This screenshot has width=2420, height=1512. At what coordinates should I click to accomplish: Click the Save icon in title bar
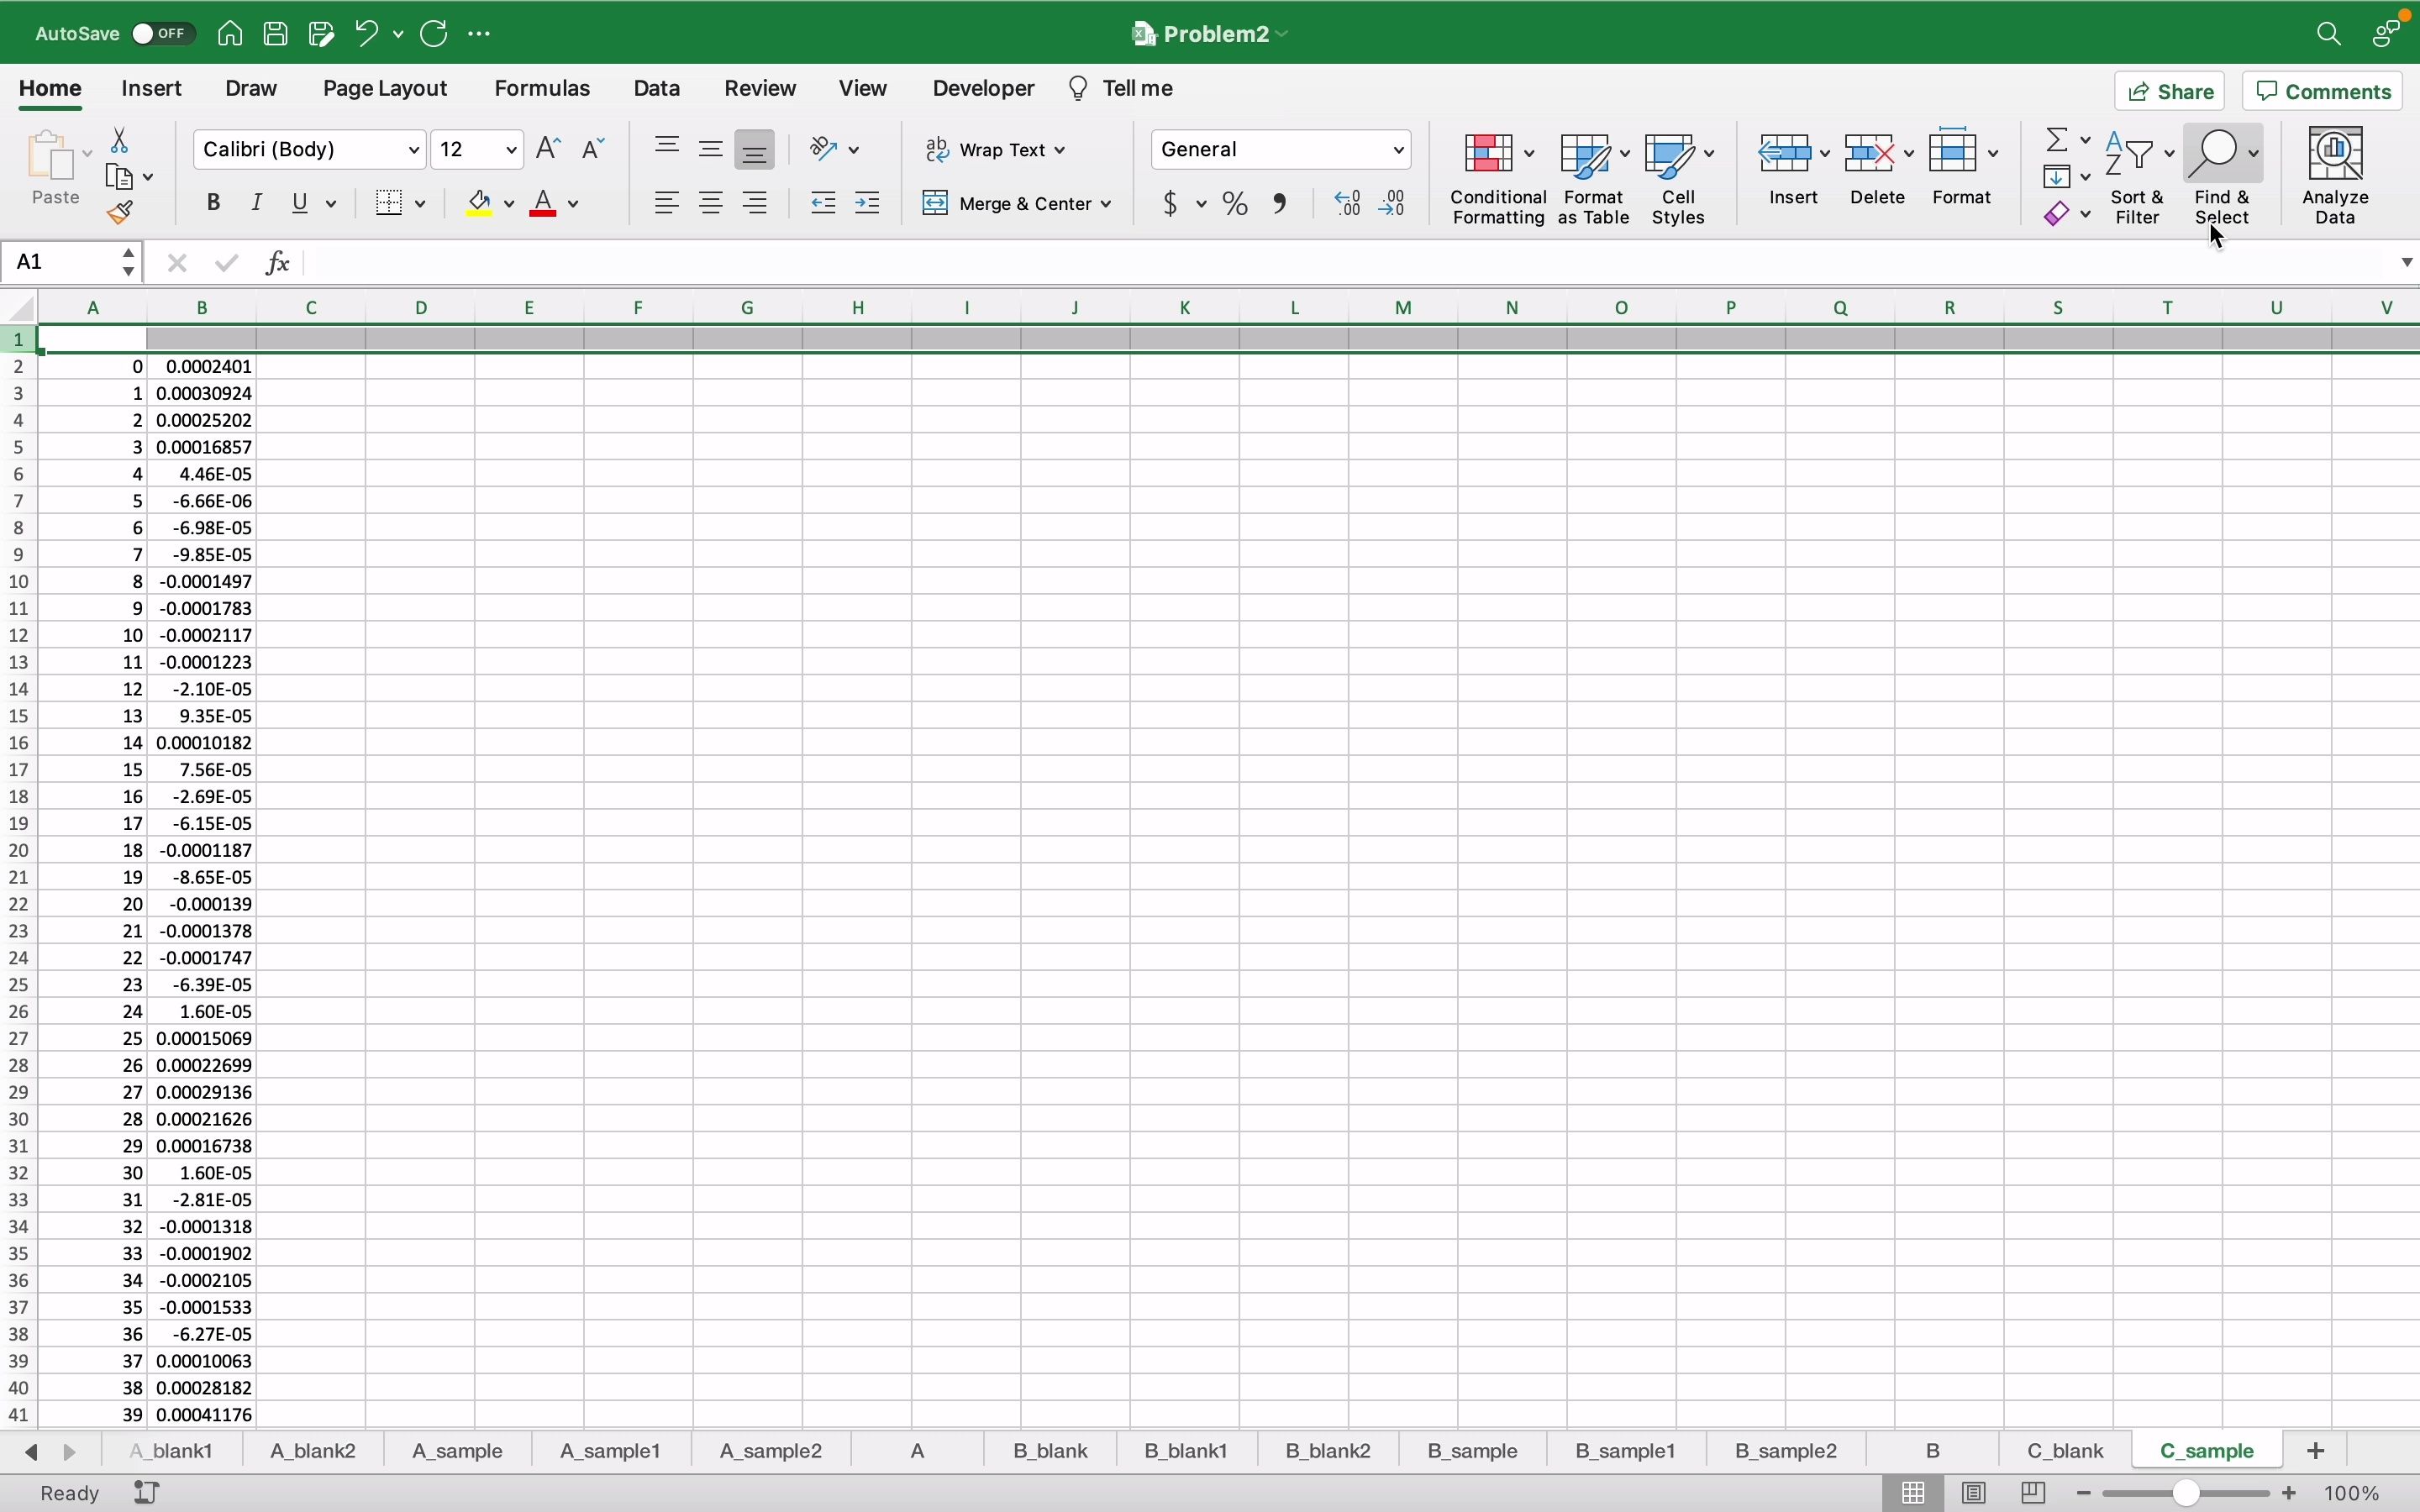point(276,34)
